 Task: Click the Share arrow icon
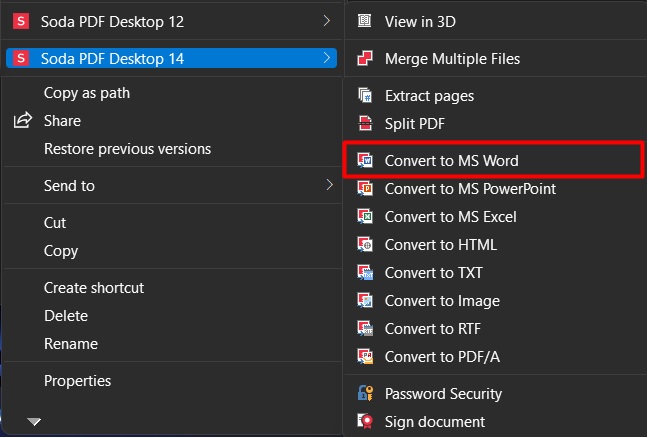tap(23, 120)
